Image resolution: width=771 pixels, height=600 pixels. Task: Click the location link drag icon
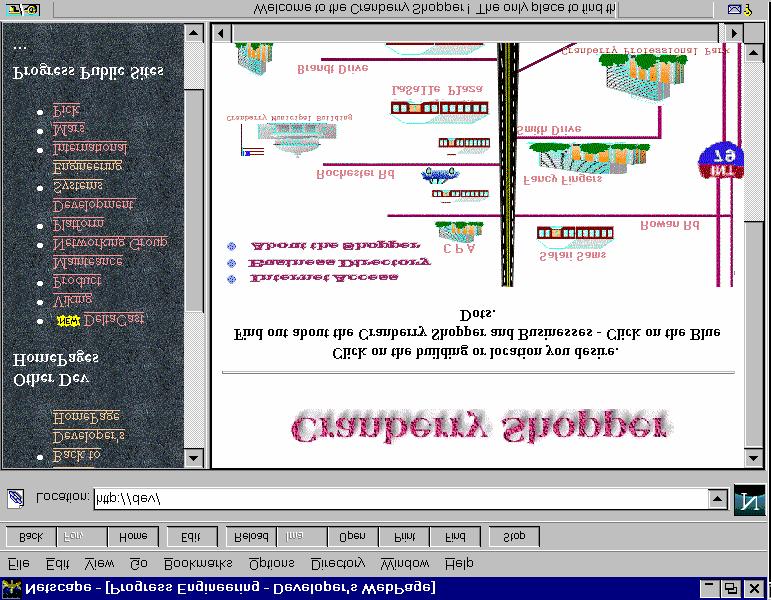pyautogui.click(x=15, y=499)
